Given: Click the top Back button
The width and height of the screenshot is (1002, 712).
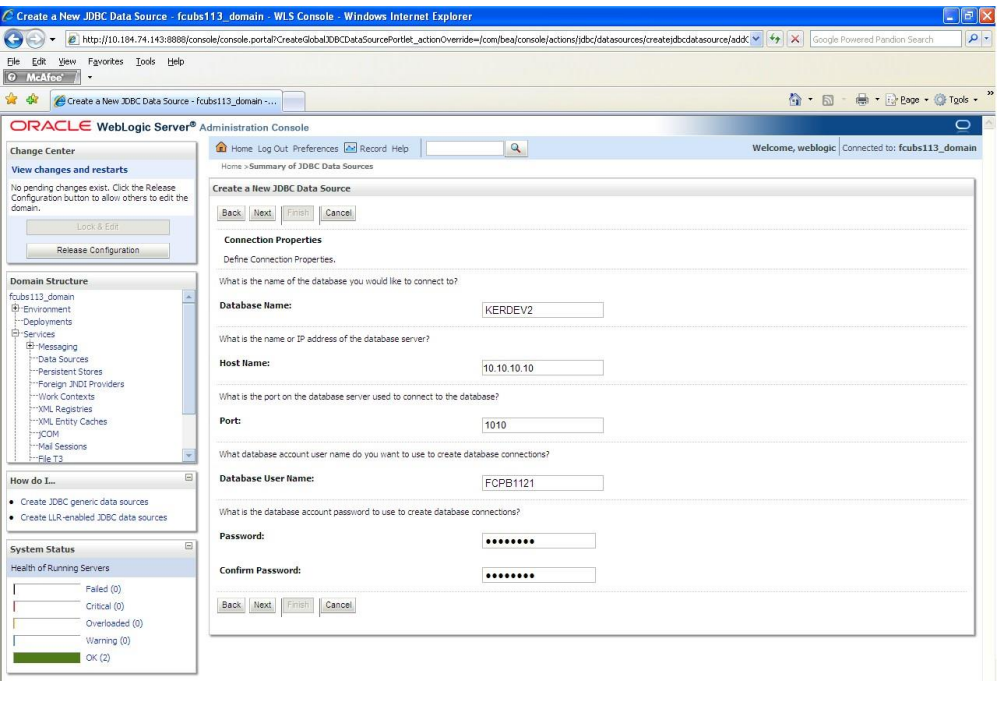Looking at the screenshot, I should (231, 213).
